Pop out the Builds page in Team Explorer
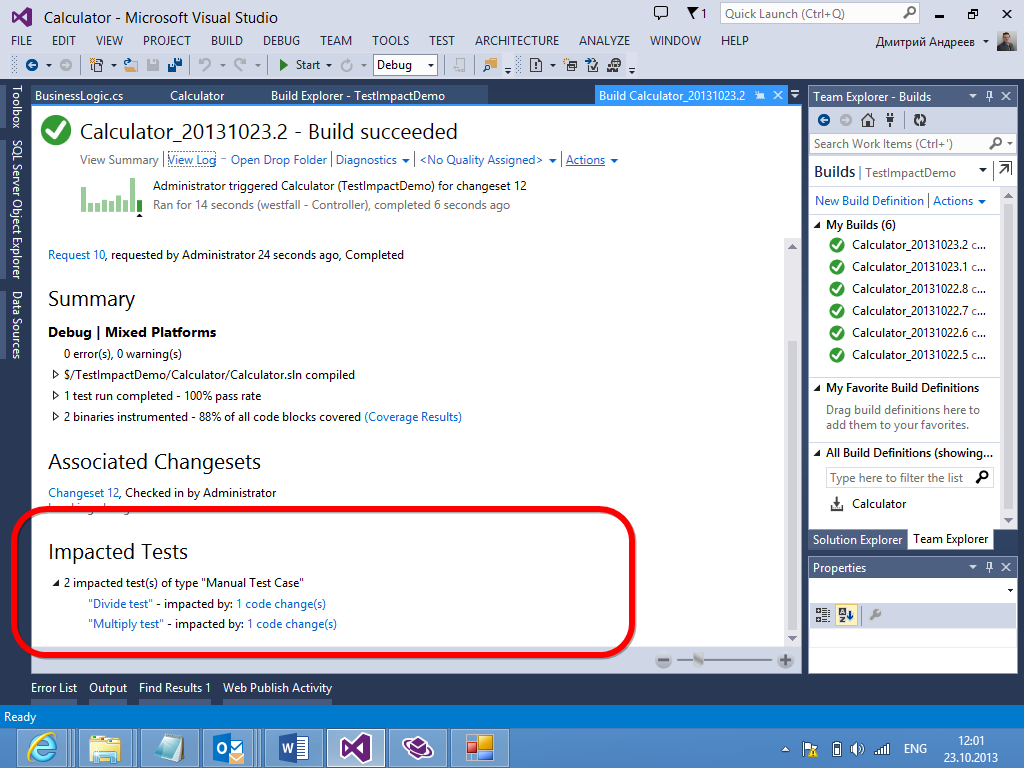1024x768 pixels. [x=1006, y=169]
